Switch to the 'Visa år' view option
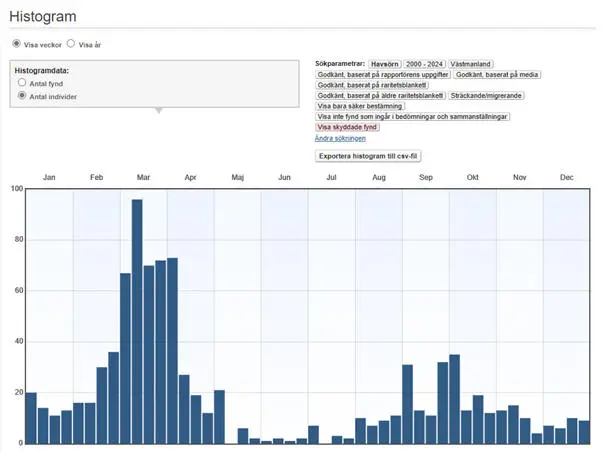 tap(71, 45)
